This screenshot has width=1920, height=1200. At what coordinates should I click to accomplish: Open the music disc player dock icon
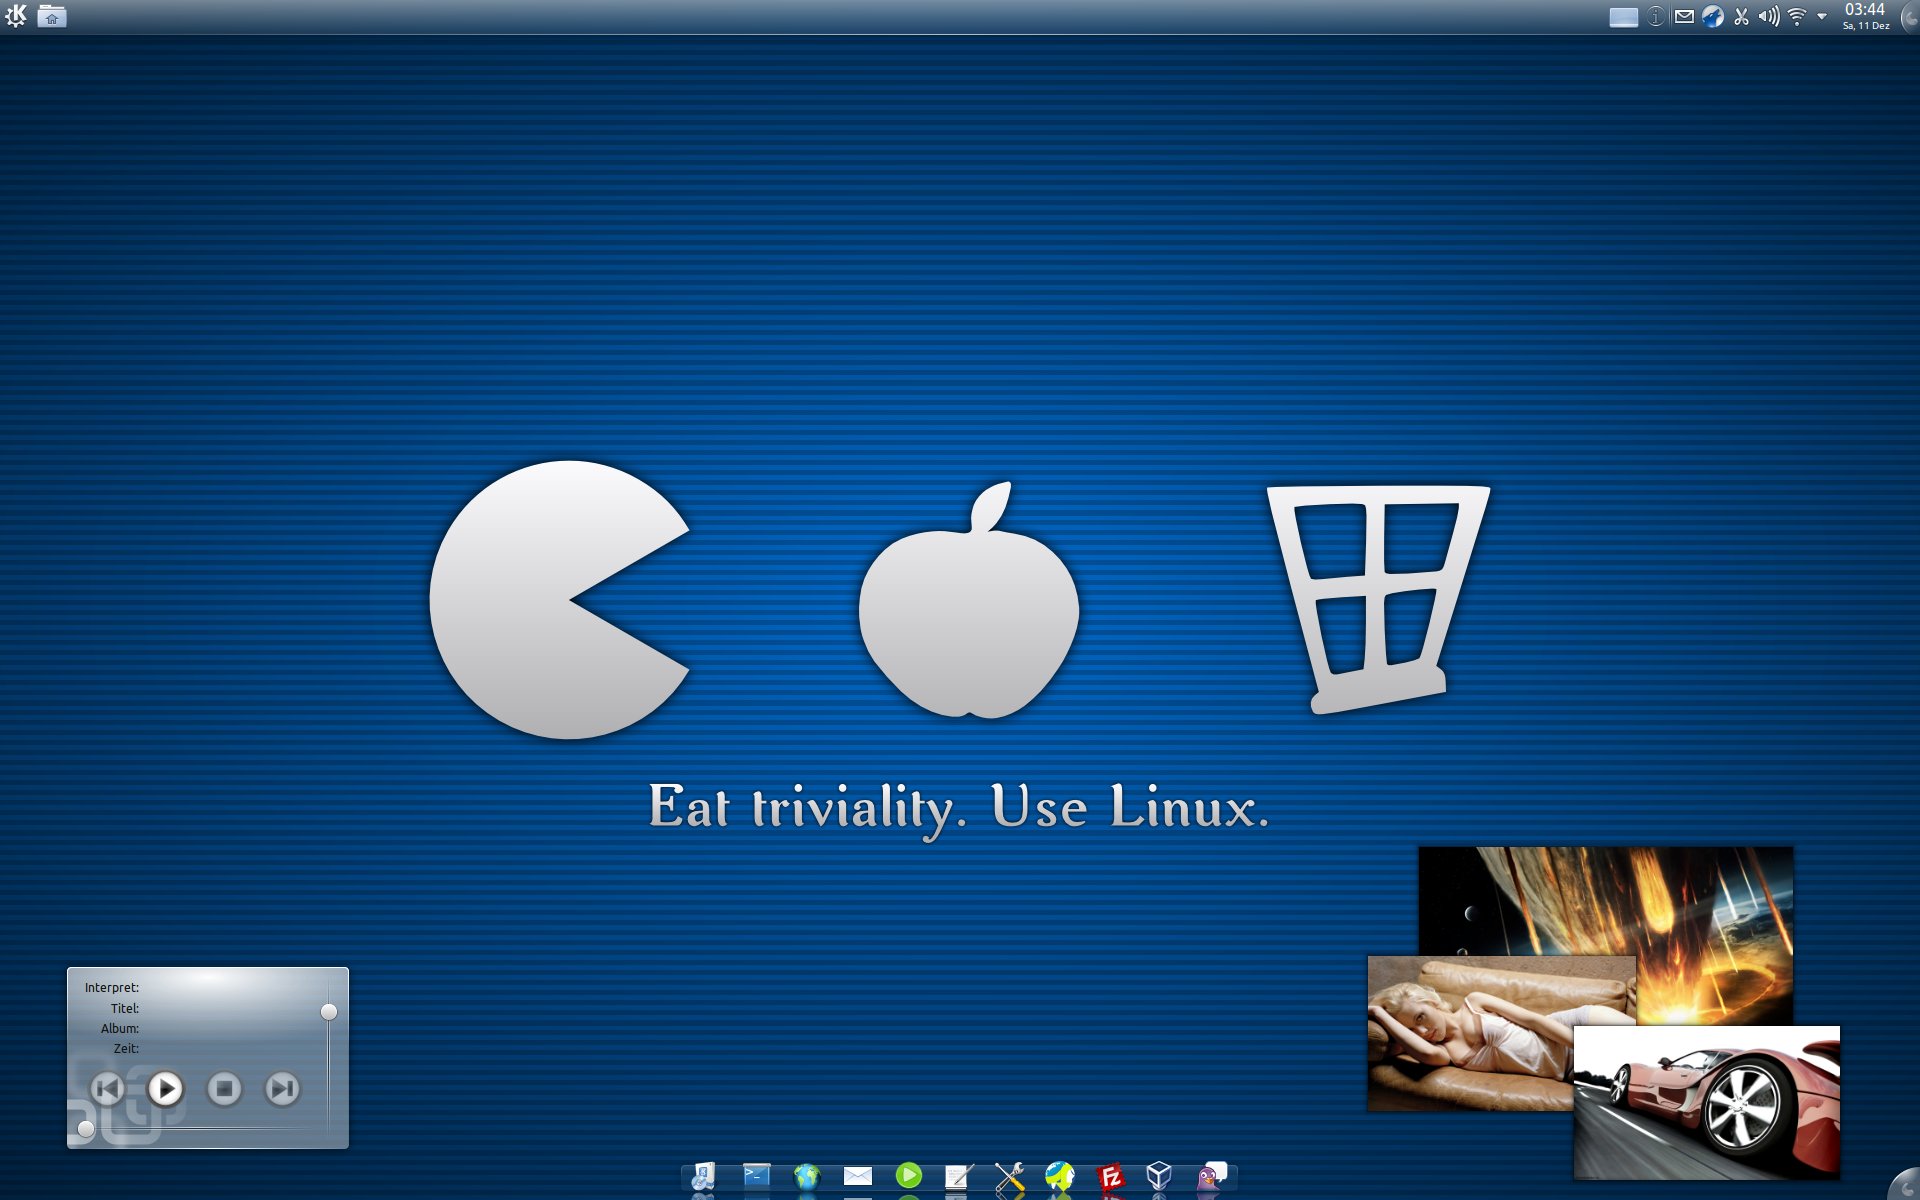704,1176
